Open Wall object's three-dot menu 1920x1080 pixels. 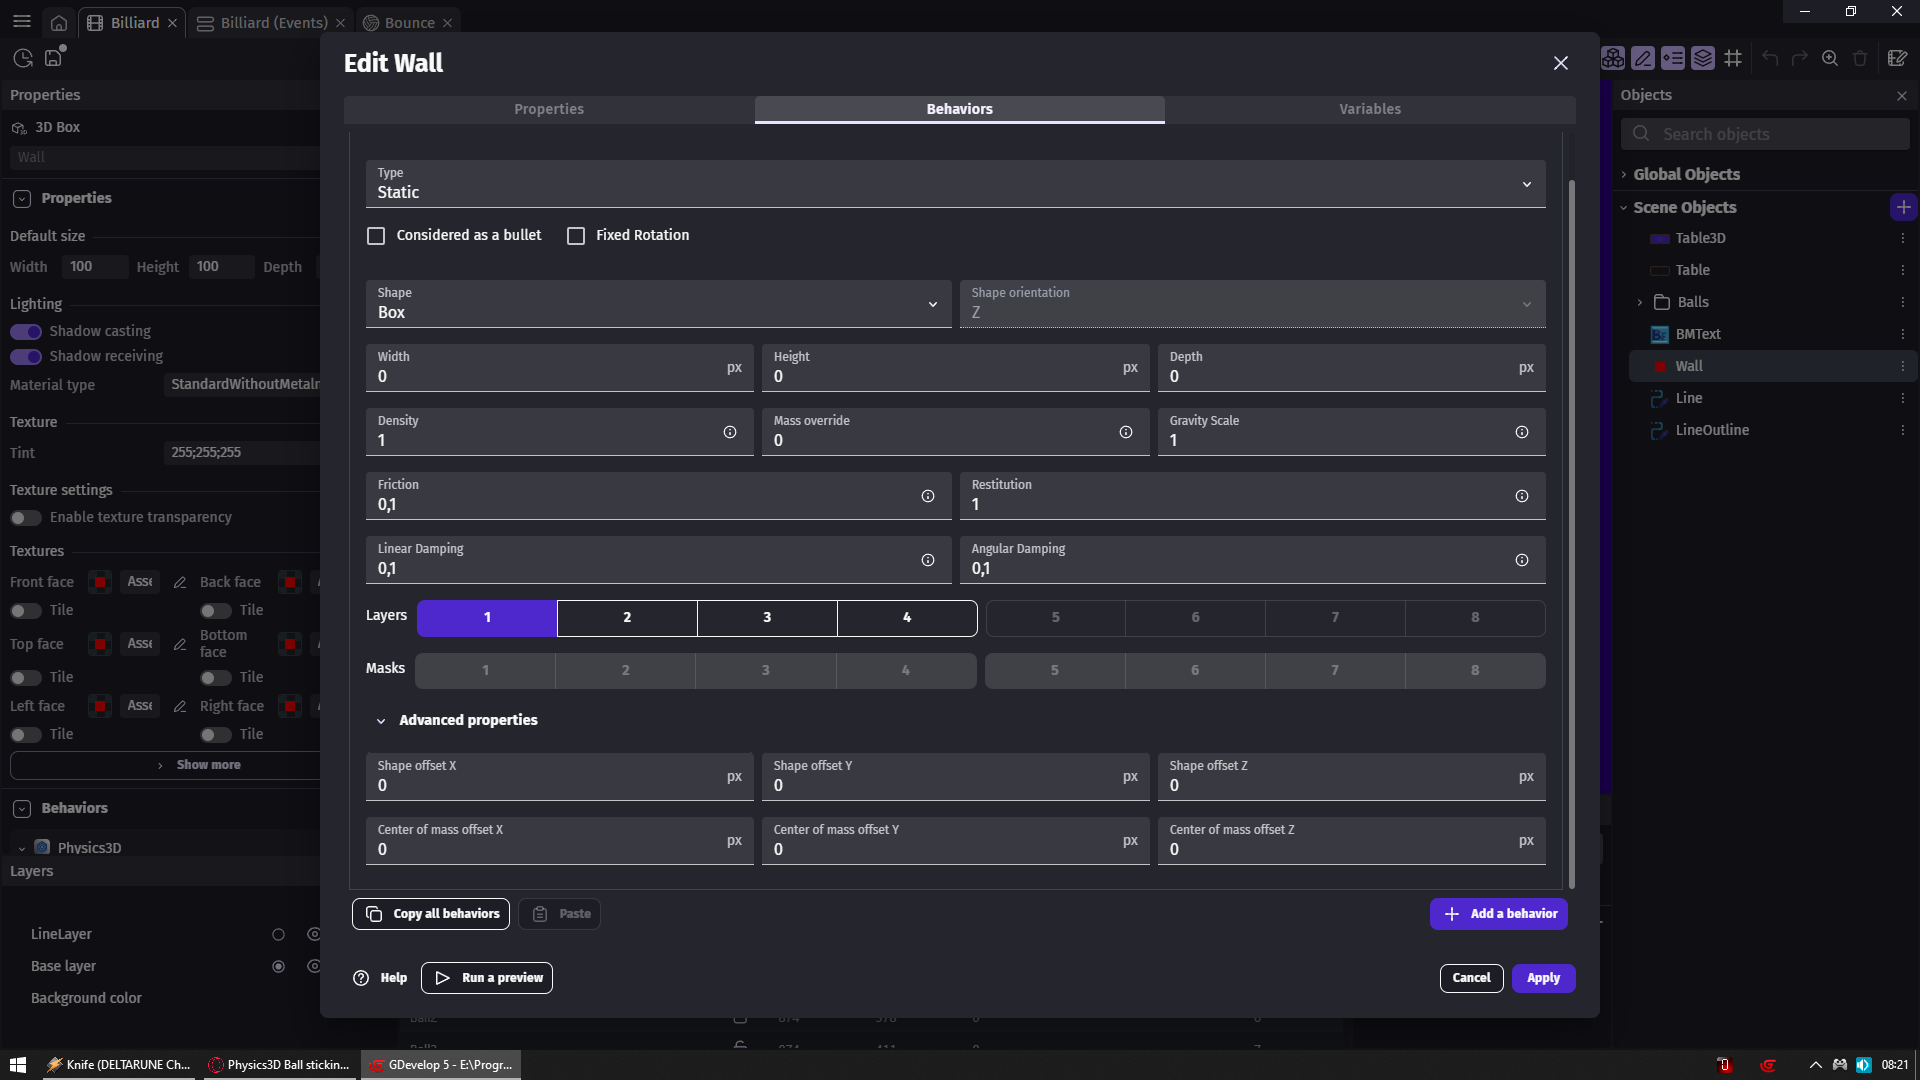click(1902, 366)
